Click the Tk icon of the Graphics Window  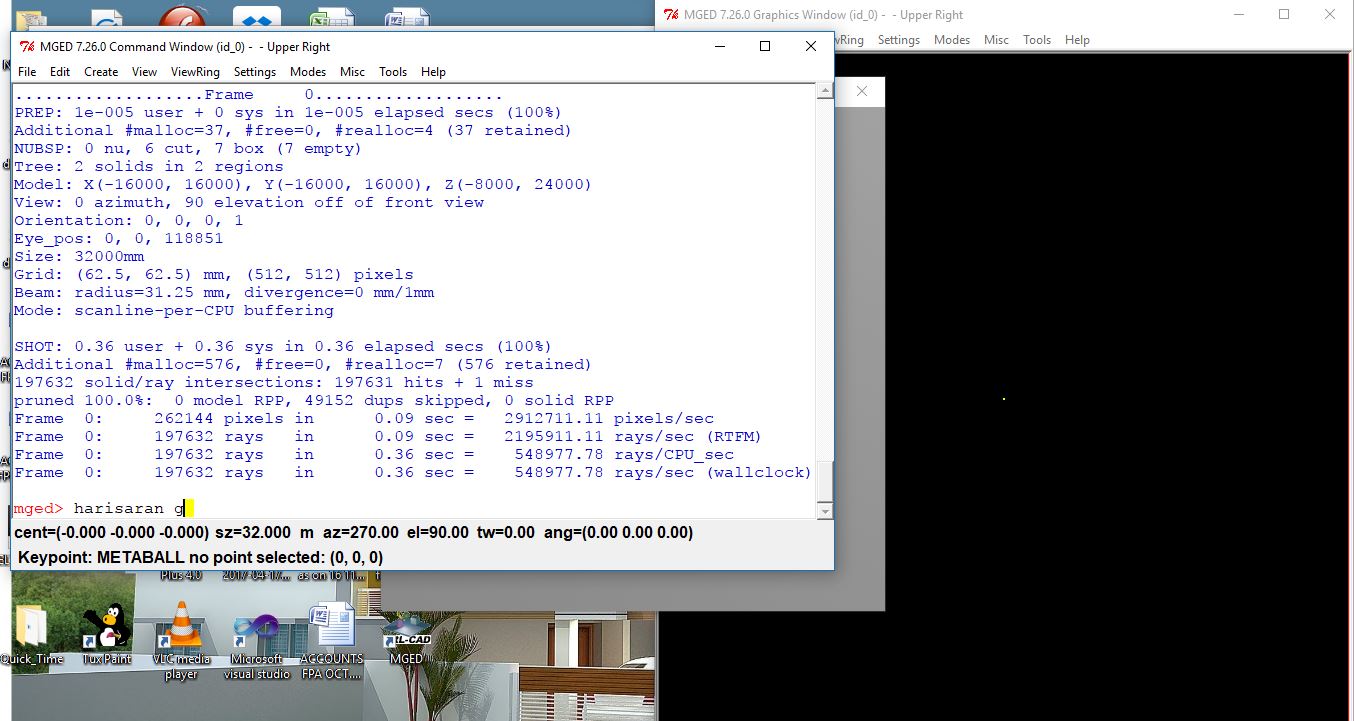click(x=672, y=14)
